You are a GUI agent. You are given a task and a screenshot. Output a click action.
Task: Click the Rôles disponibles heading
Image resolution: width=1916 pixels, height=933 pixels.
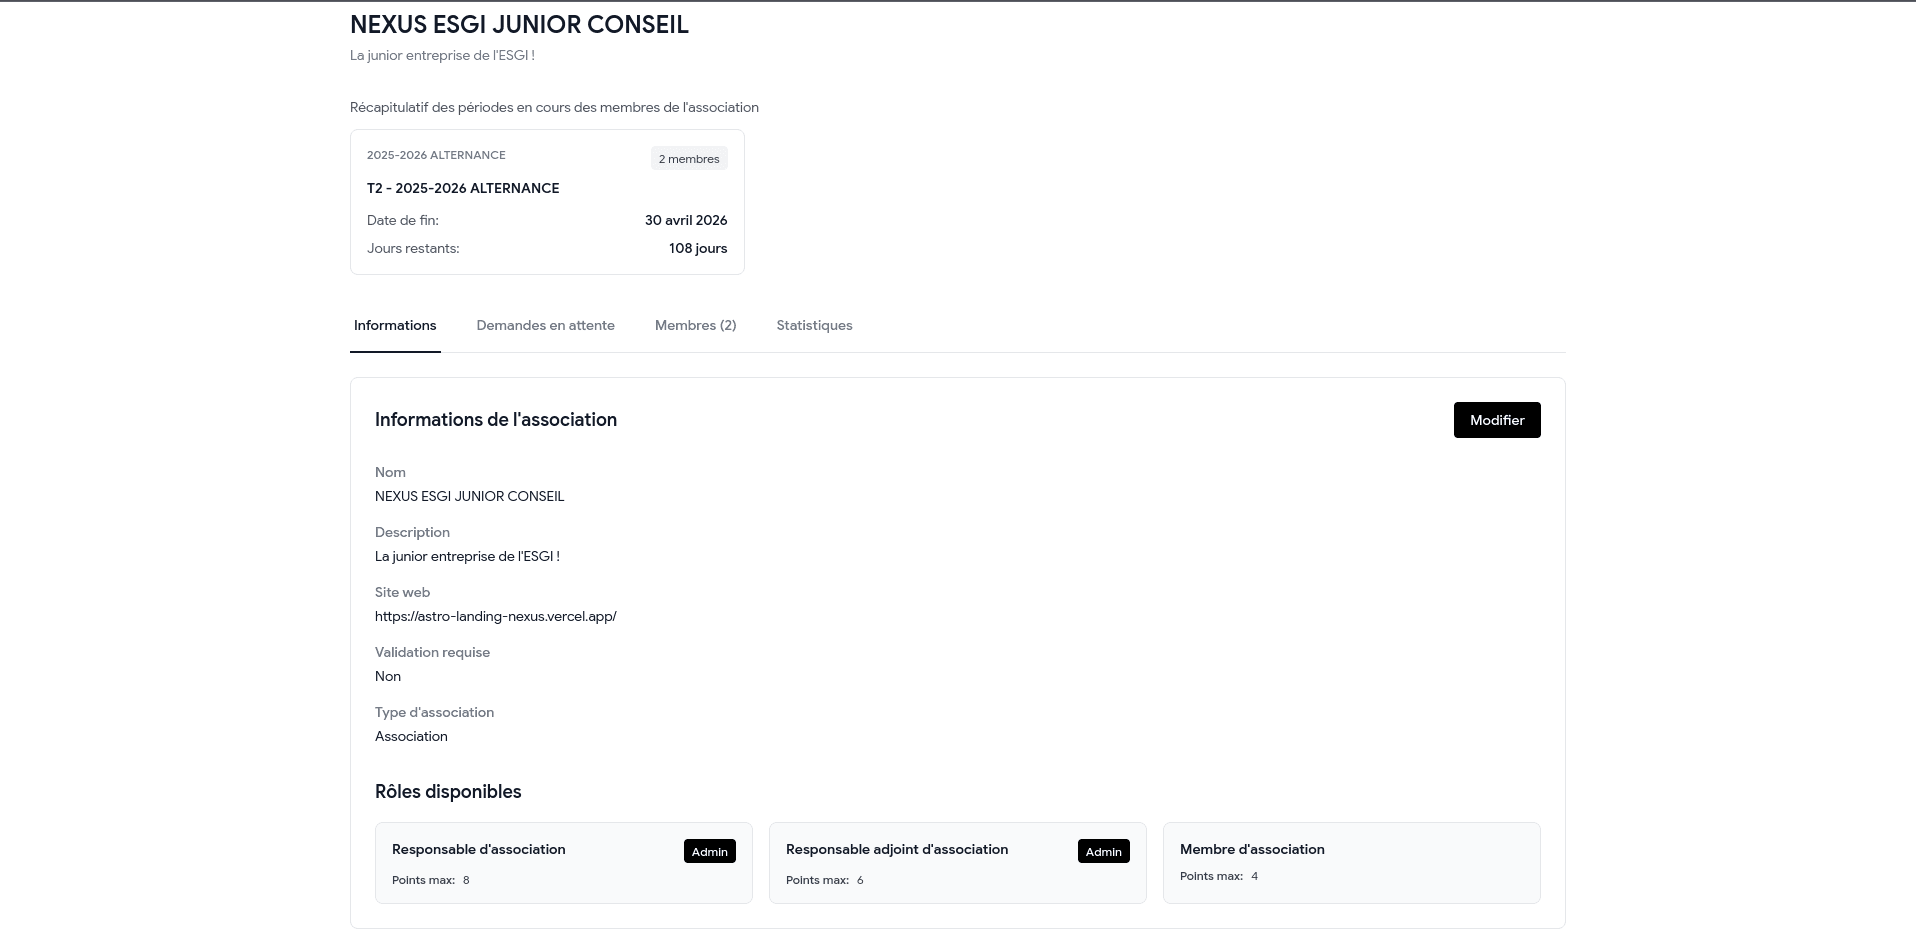(448, 792)
